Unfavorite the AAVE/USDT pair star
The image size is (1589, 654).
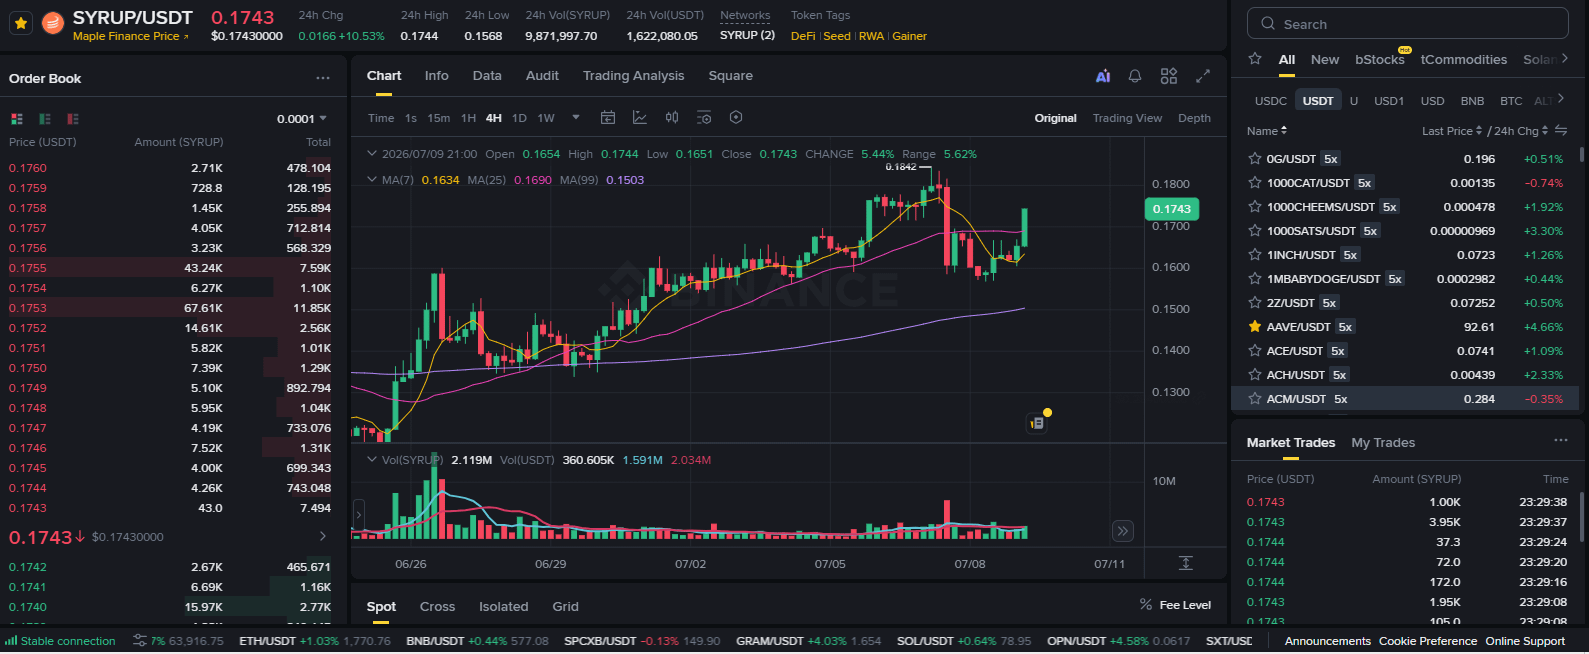pos(1254,327)
